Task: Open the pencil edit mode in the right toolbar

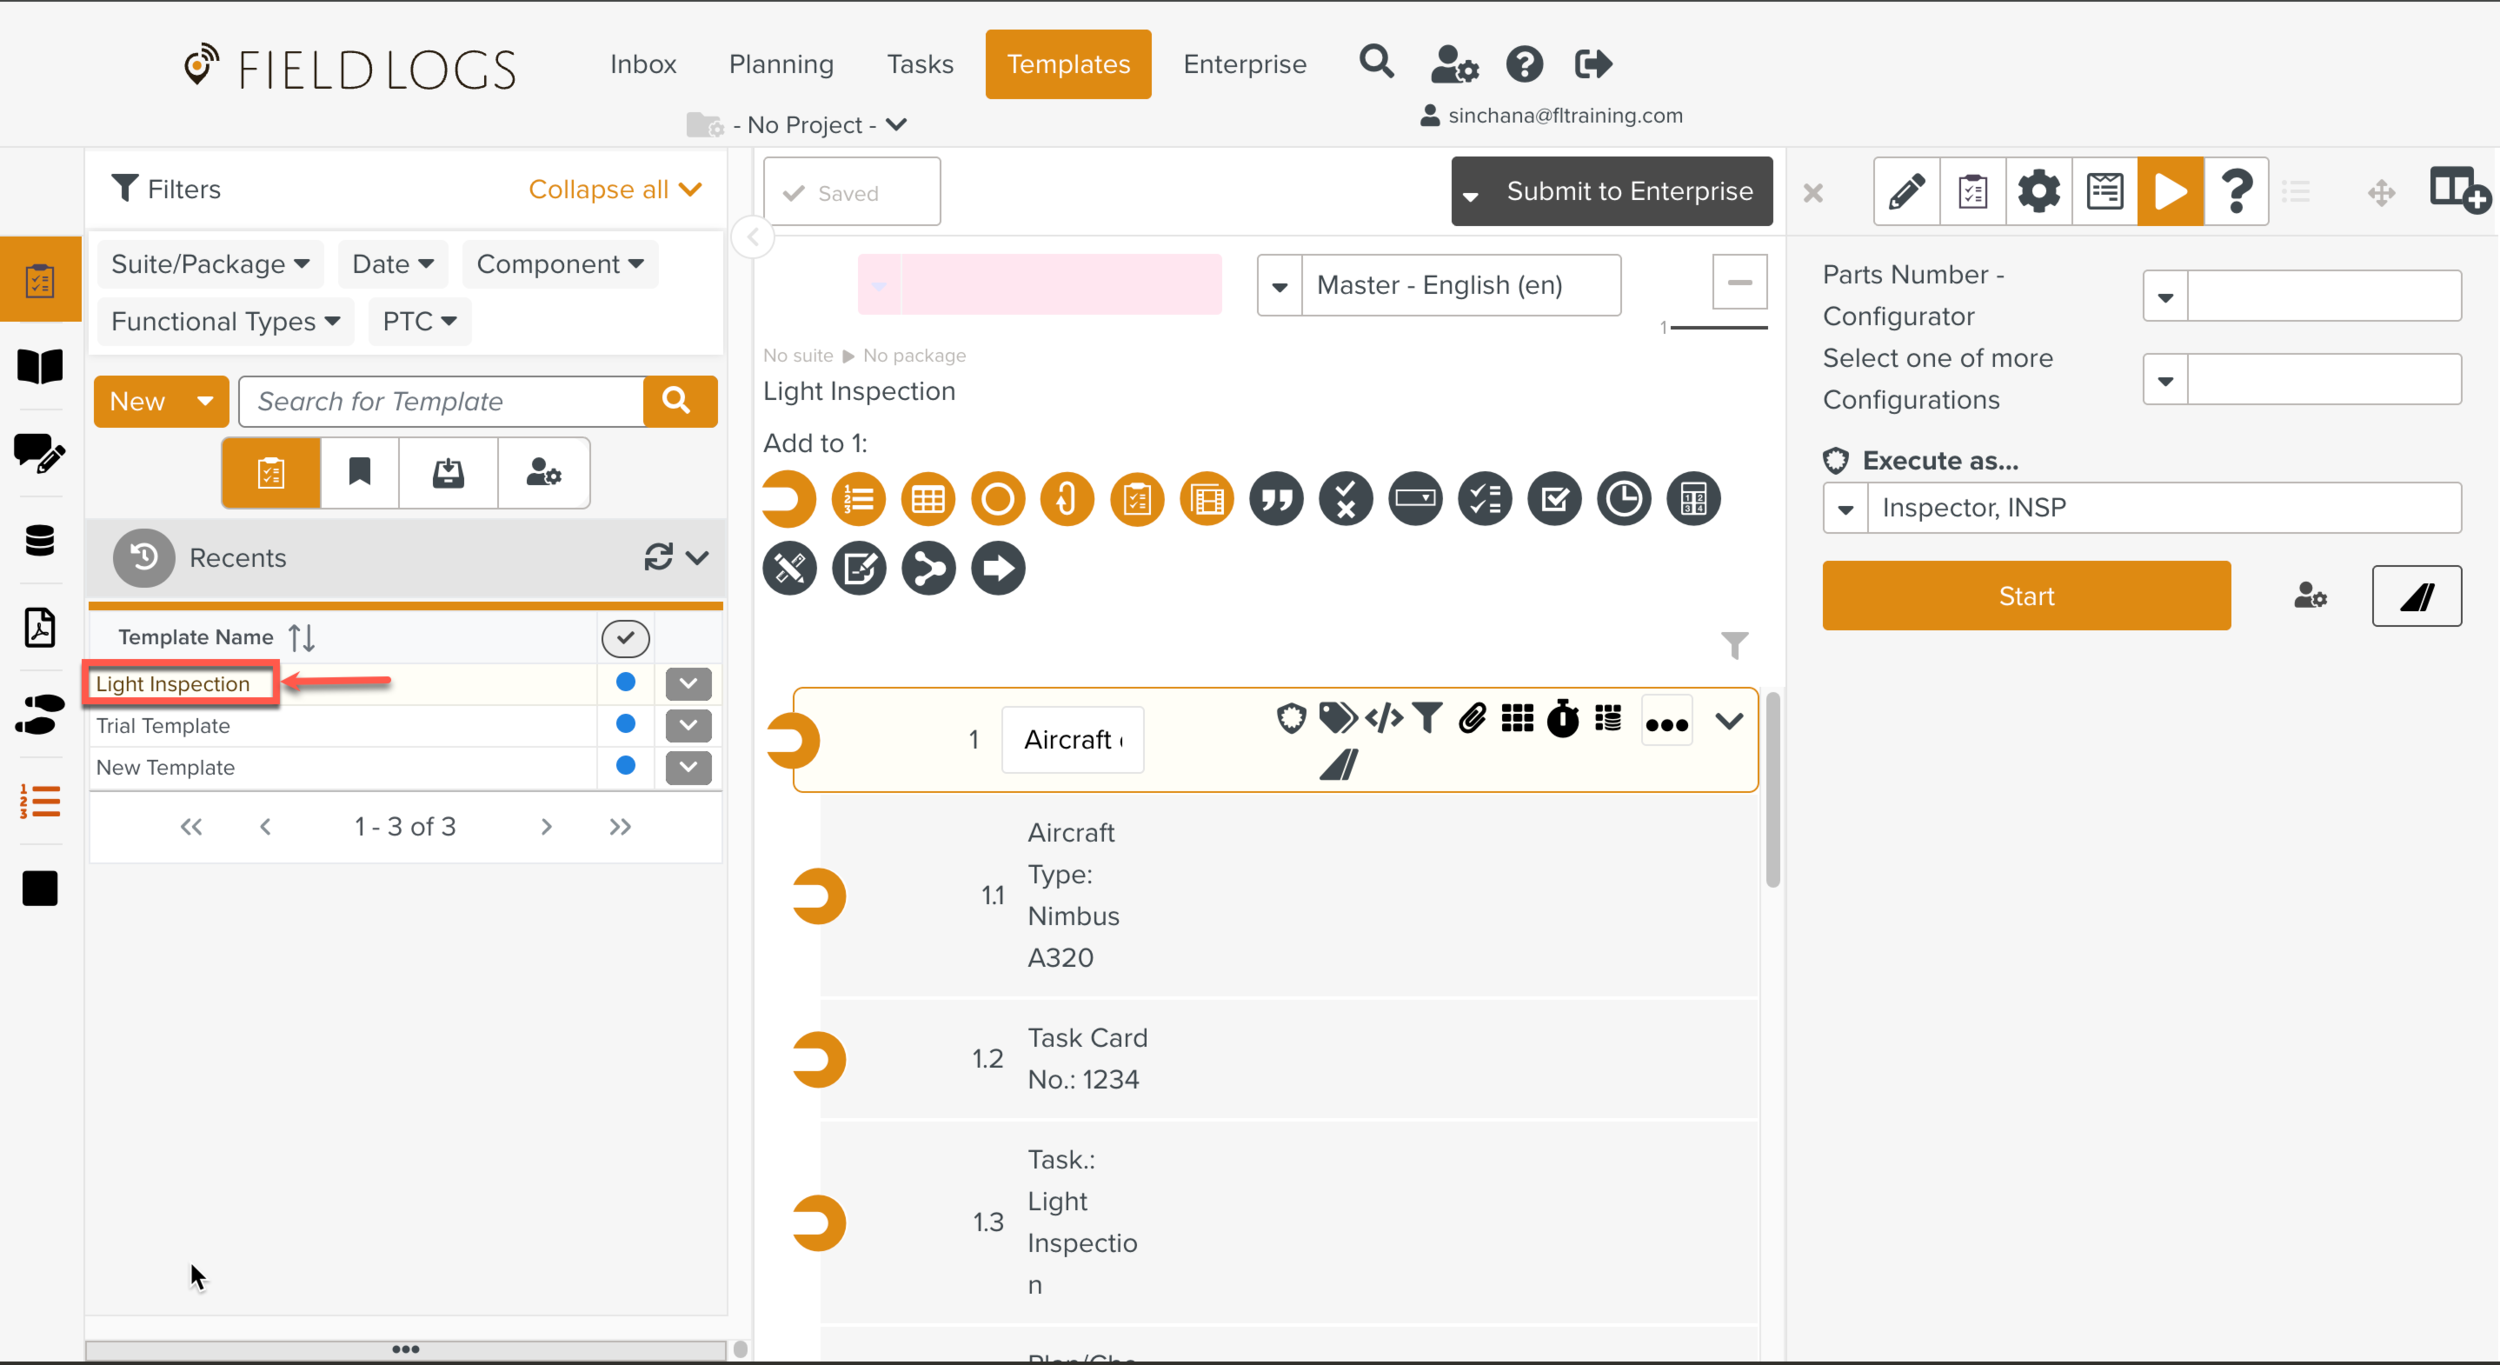Action: (1906, 191)
